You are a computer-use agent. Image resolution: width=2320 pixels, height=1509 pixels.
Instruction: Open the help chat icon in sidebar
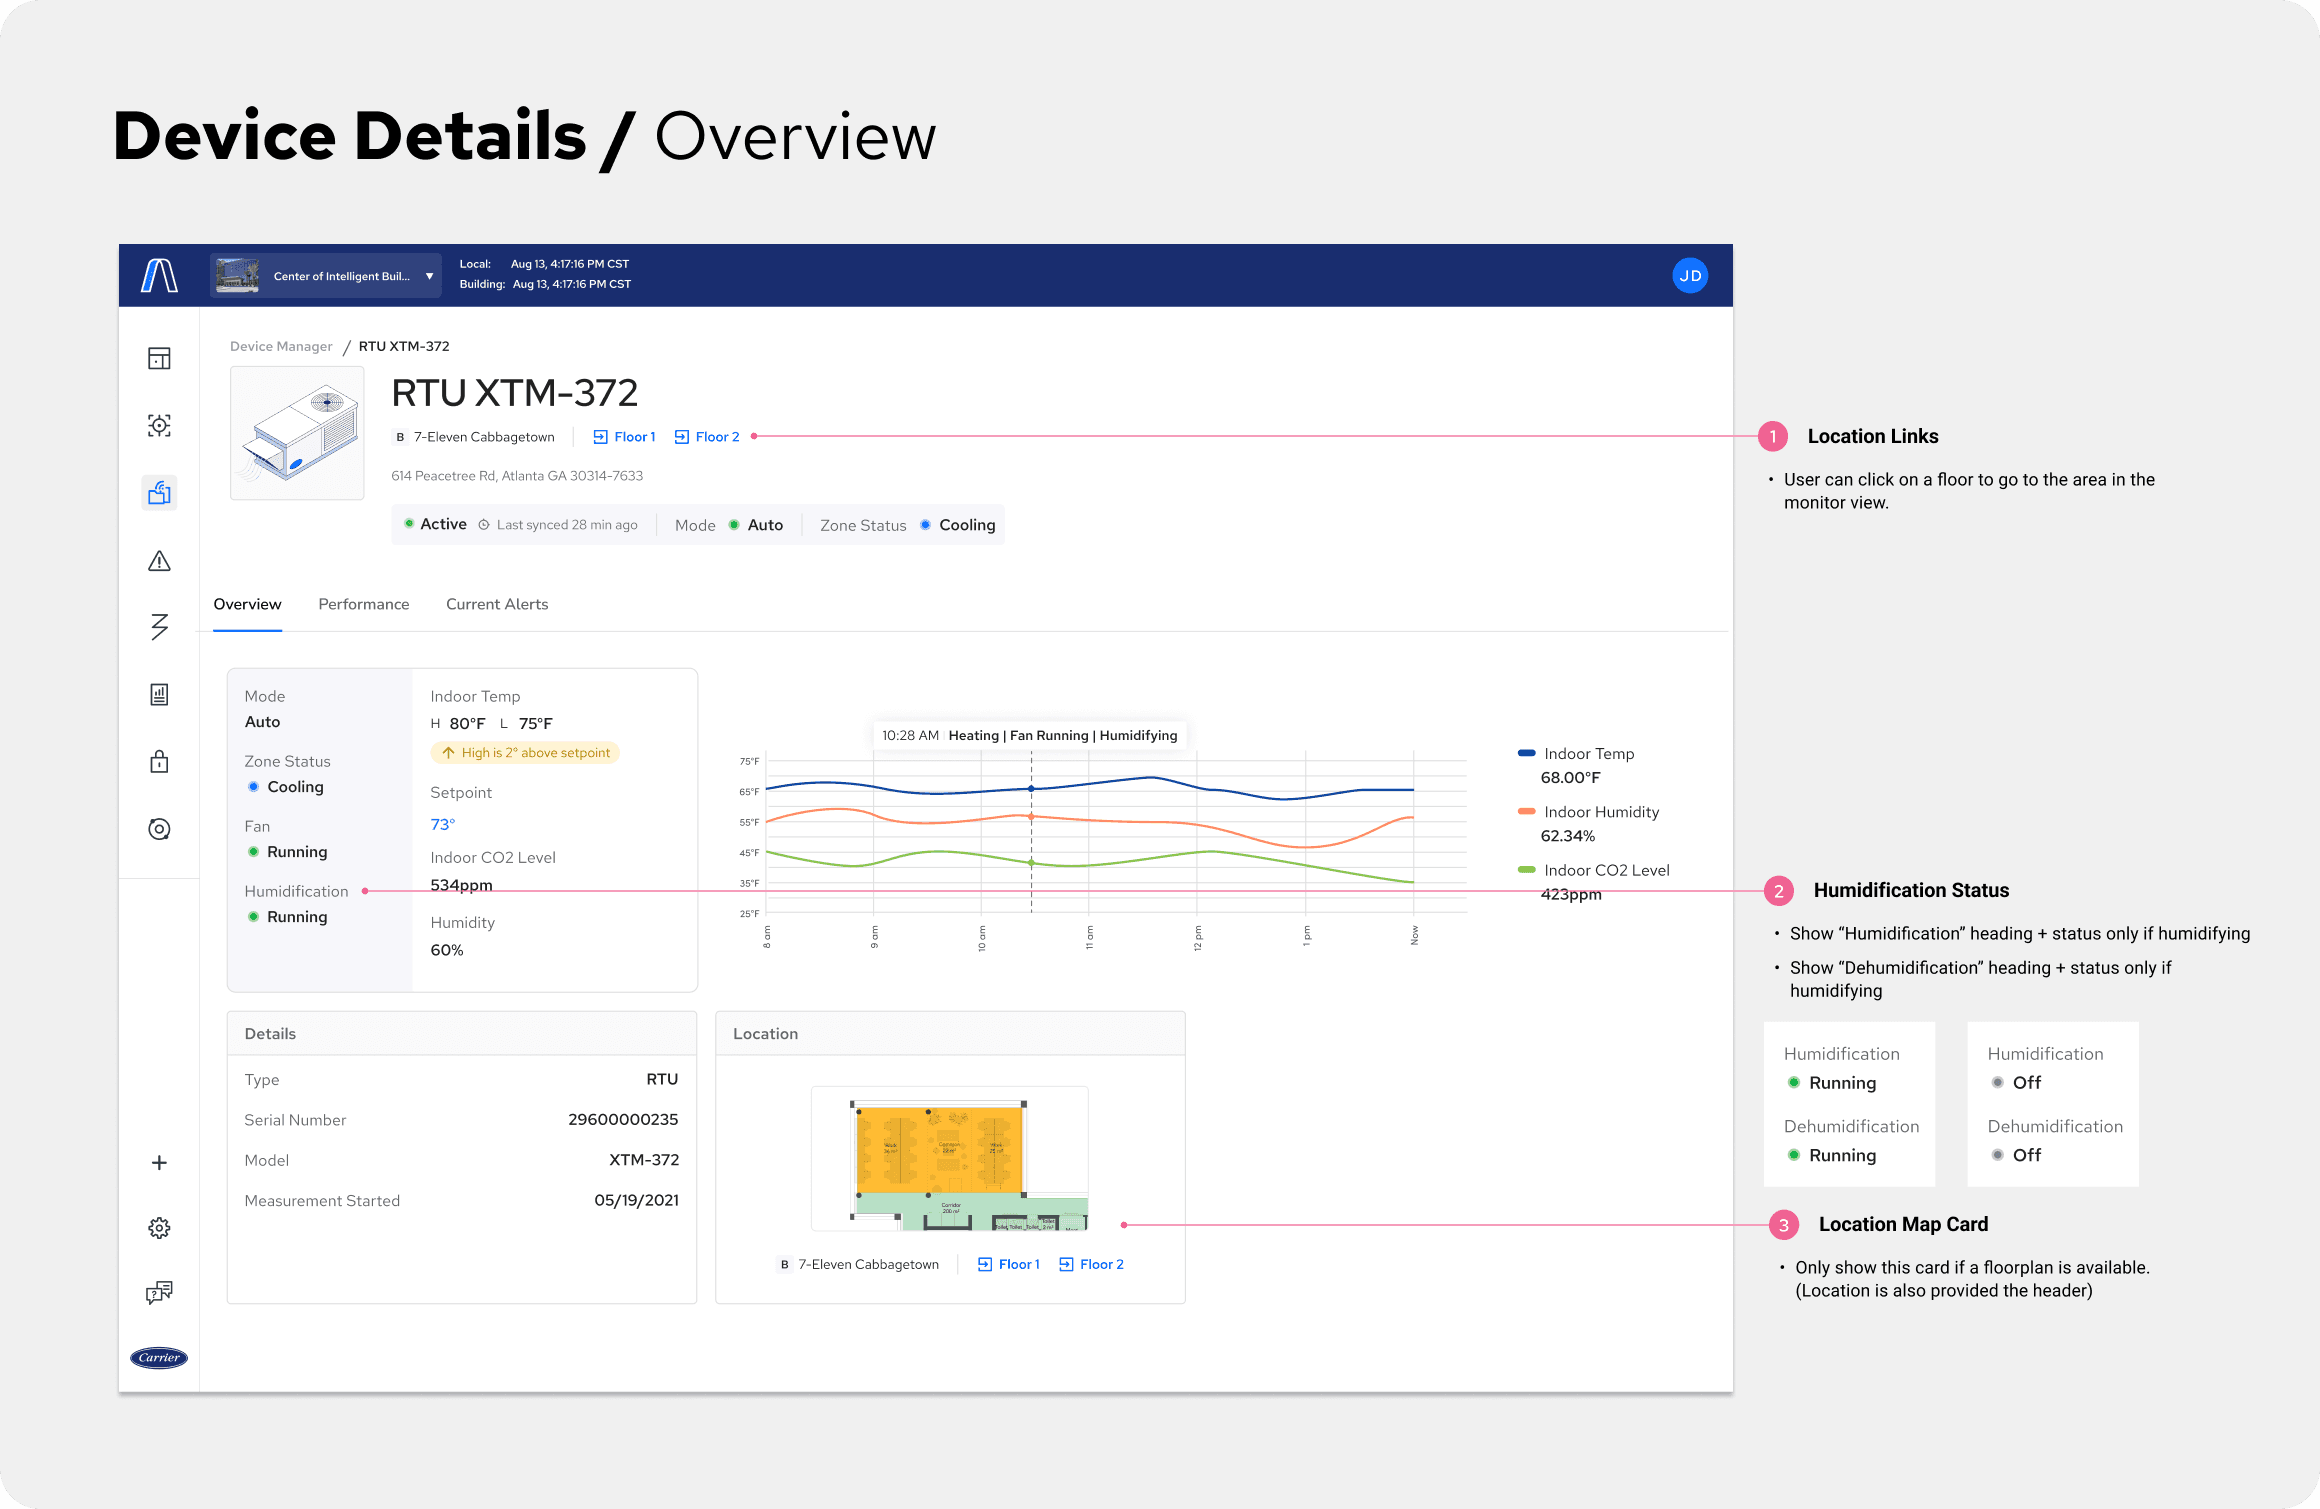coord(159,1292)
